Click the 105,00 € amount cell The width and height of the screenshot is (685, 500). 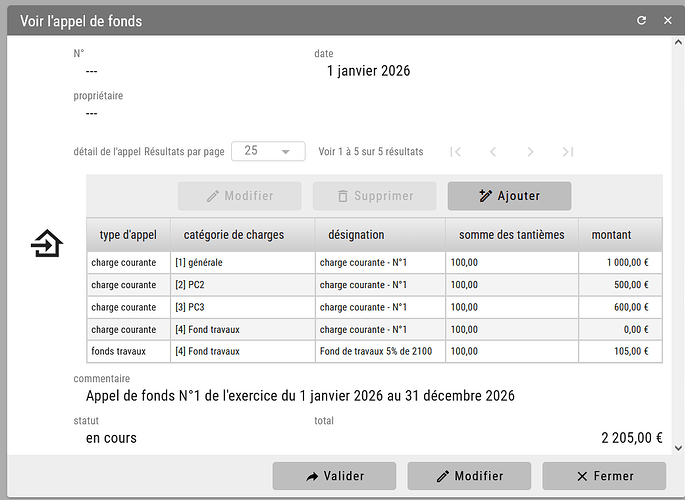click(x=620, y=351)
